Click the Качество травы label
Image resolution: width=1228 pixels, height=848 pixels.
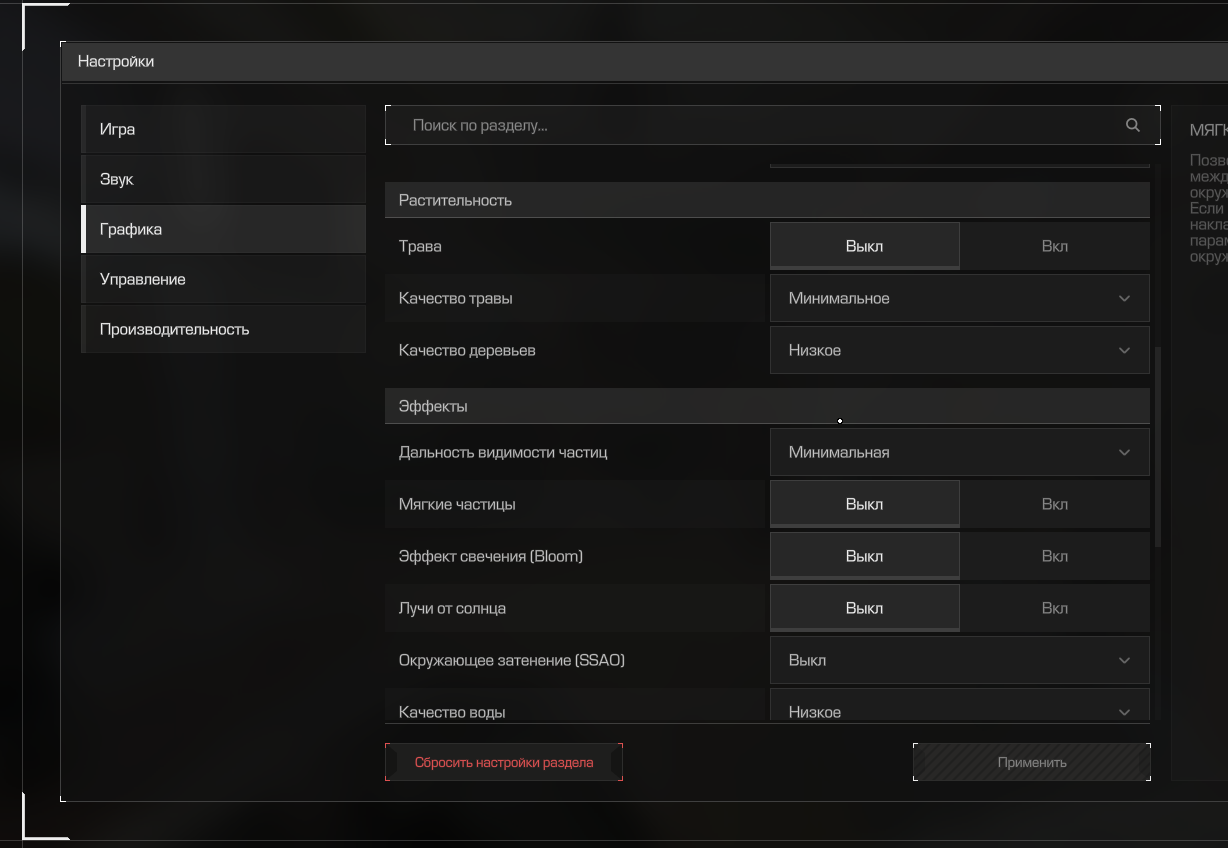(x=456, y=298)
